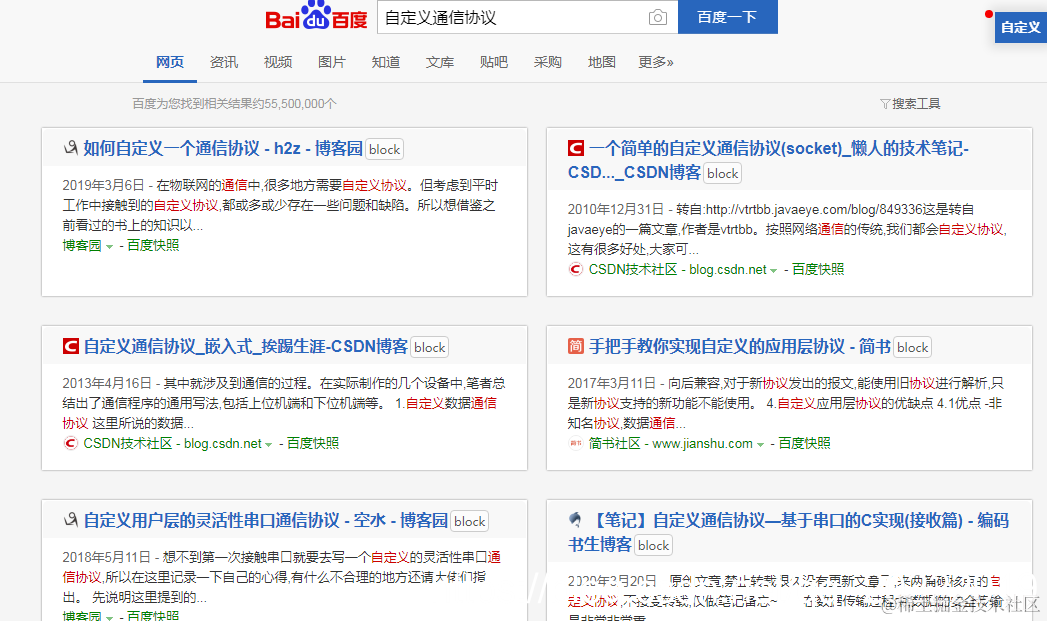The width and height of the screenshot is (1047, 621).
Task: Expand the www.jianshu.com source dropdown arrow
Action: tap(760, 444)
